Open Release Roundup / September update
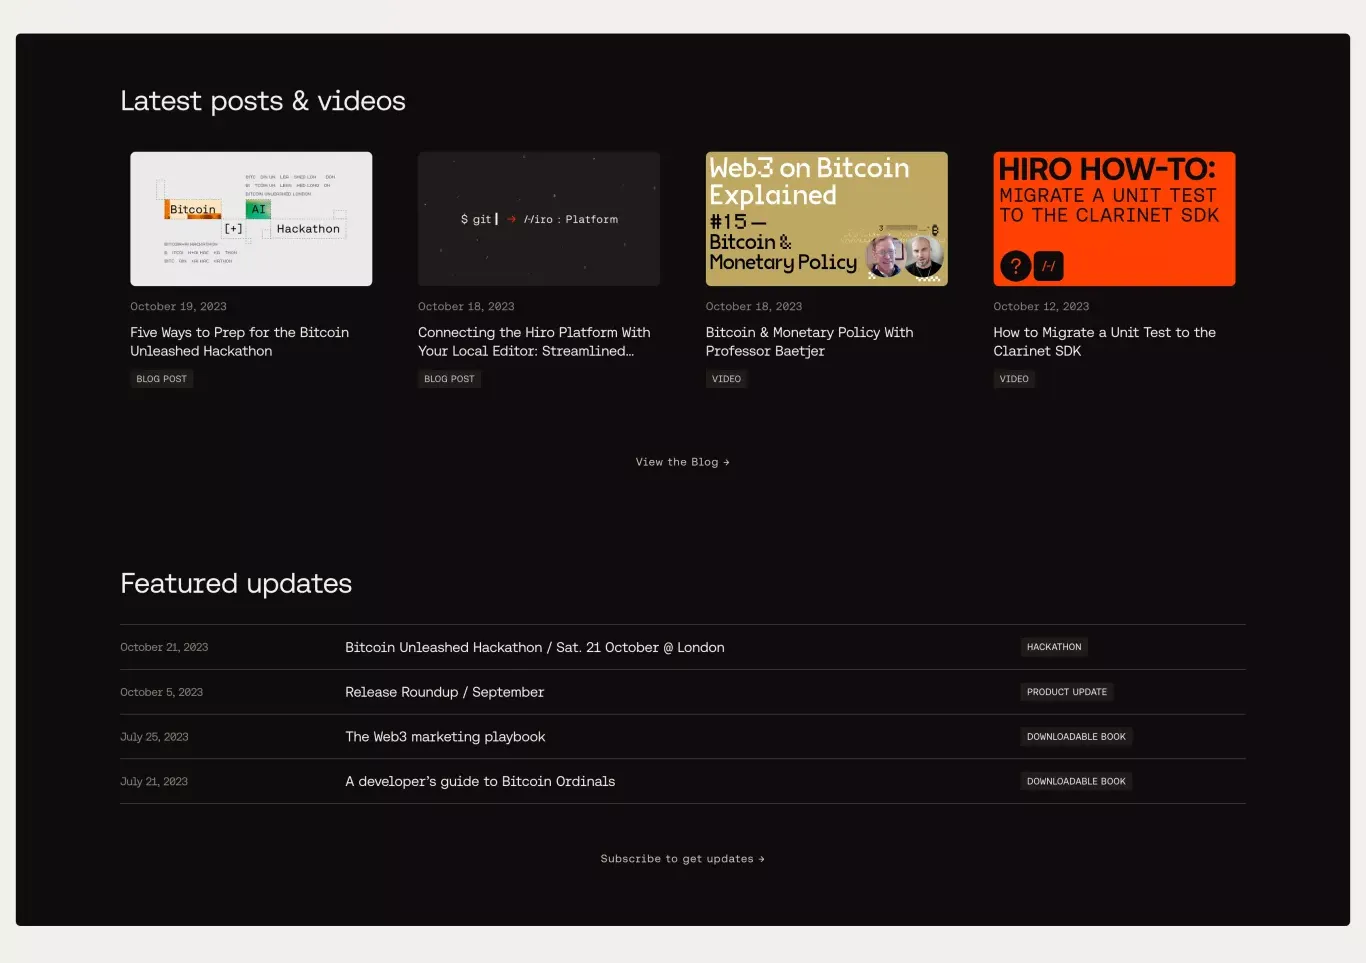1366x963 pixels. pos(445,692)
